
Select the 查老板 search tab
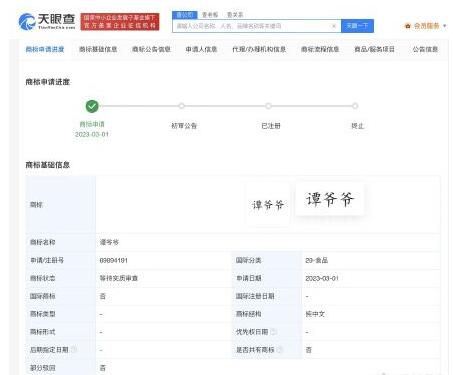coord(210,15)
